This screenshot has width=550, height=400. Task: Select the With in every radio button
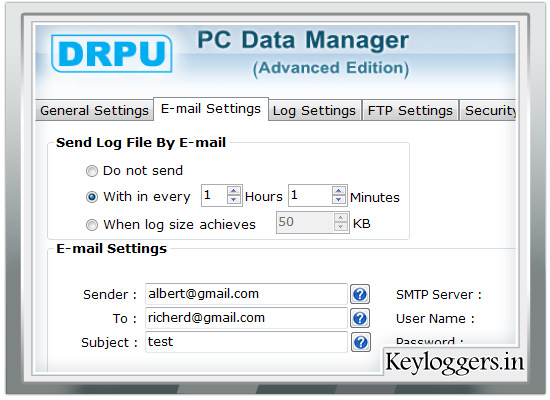click(x=92, y=197)
